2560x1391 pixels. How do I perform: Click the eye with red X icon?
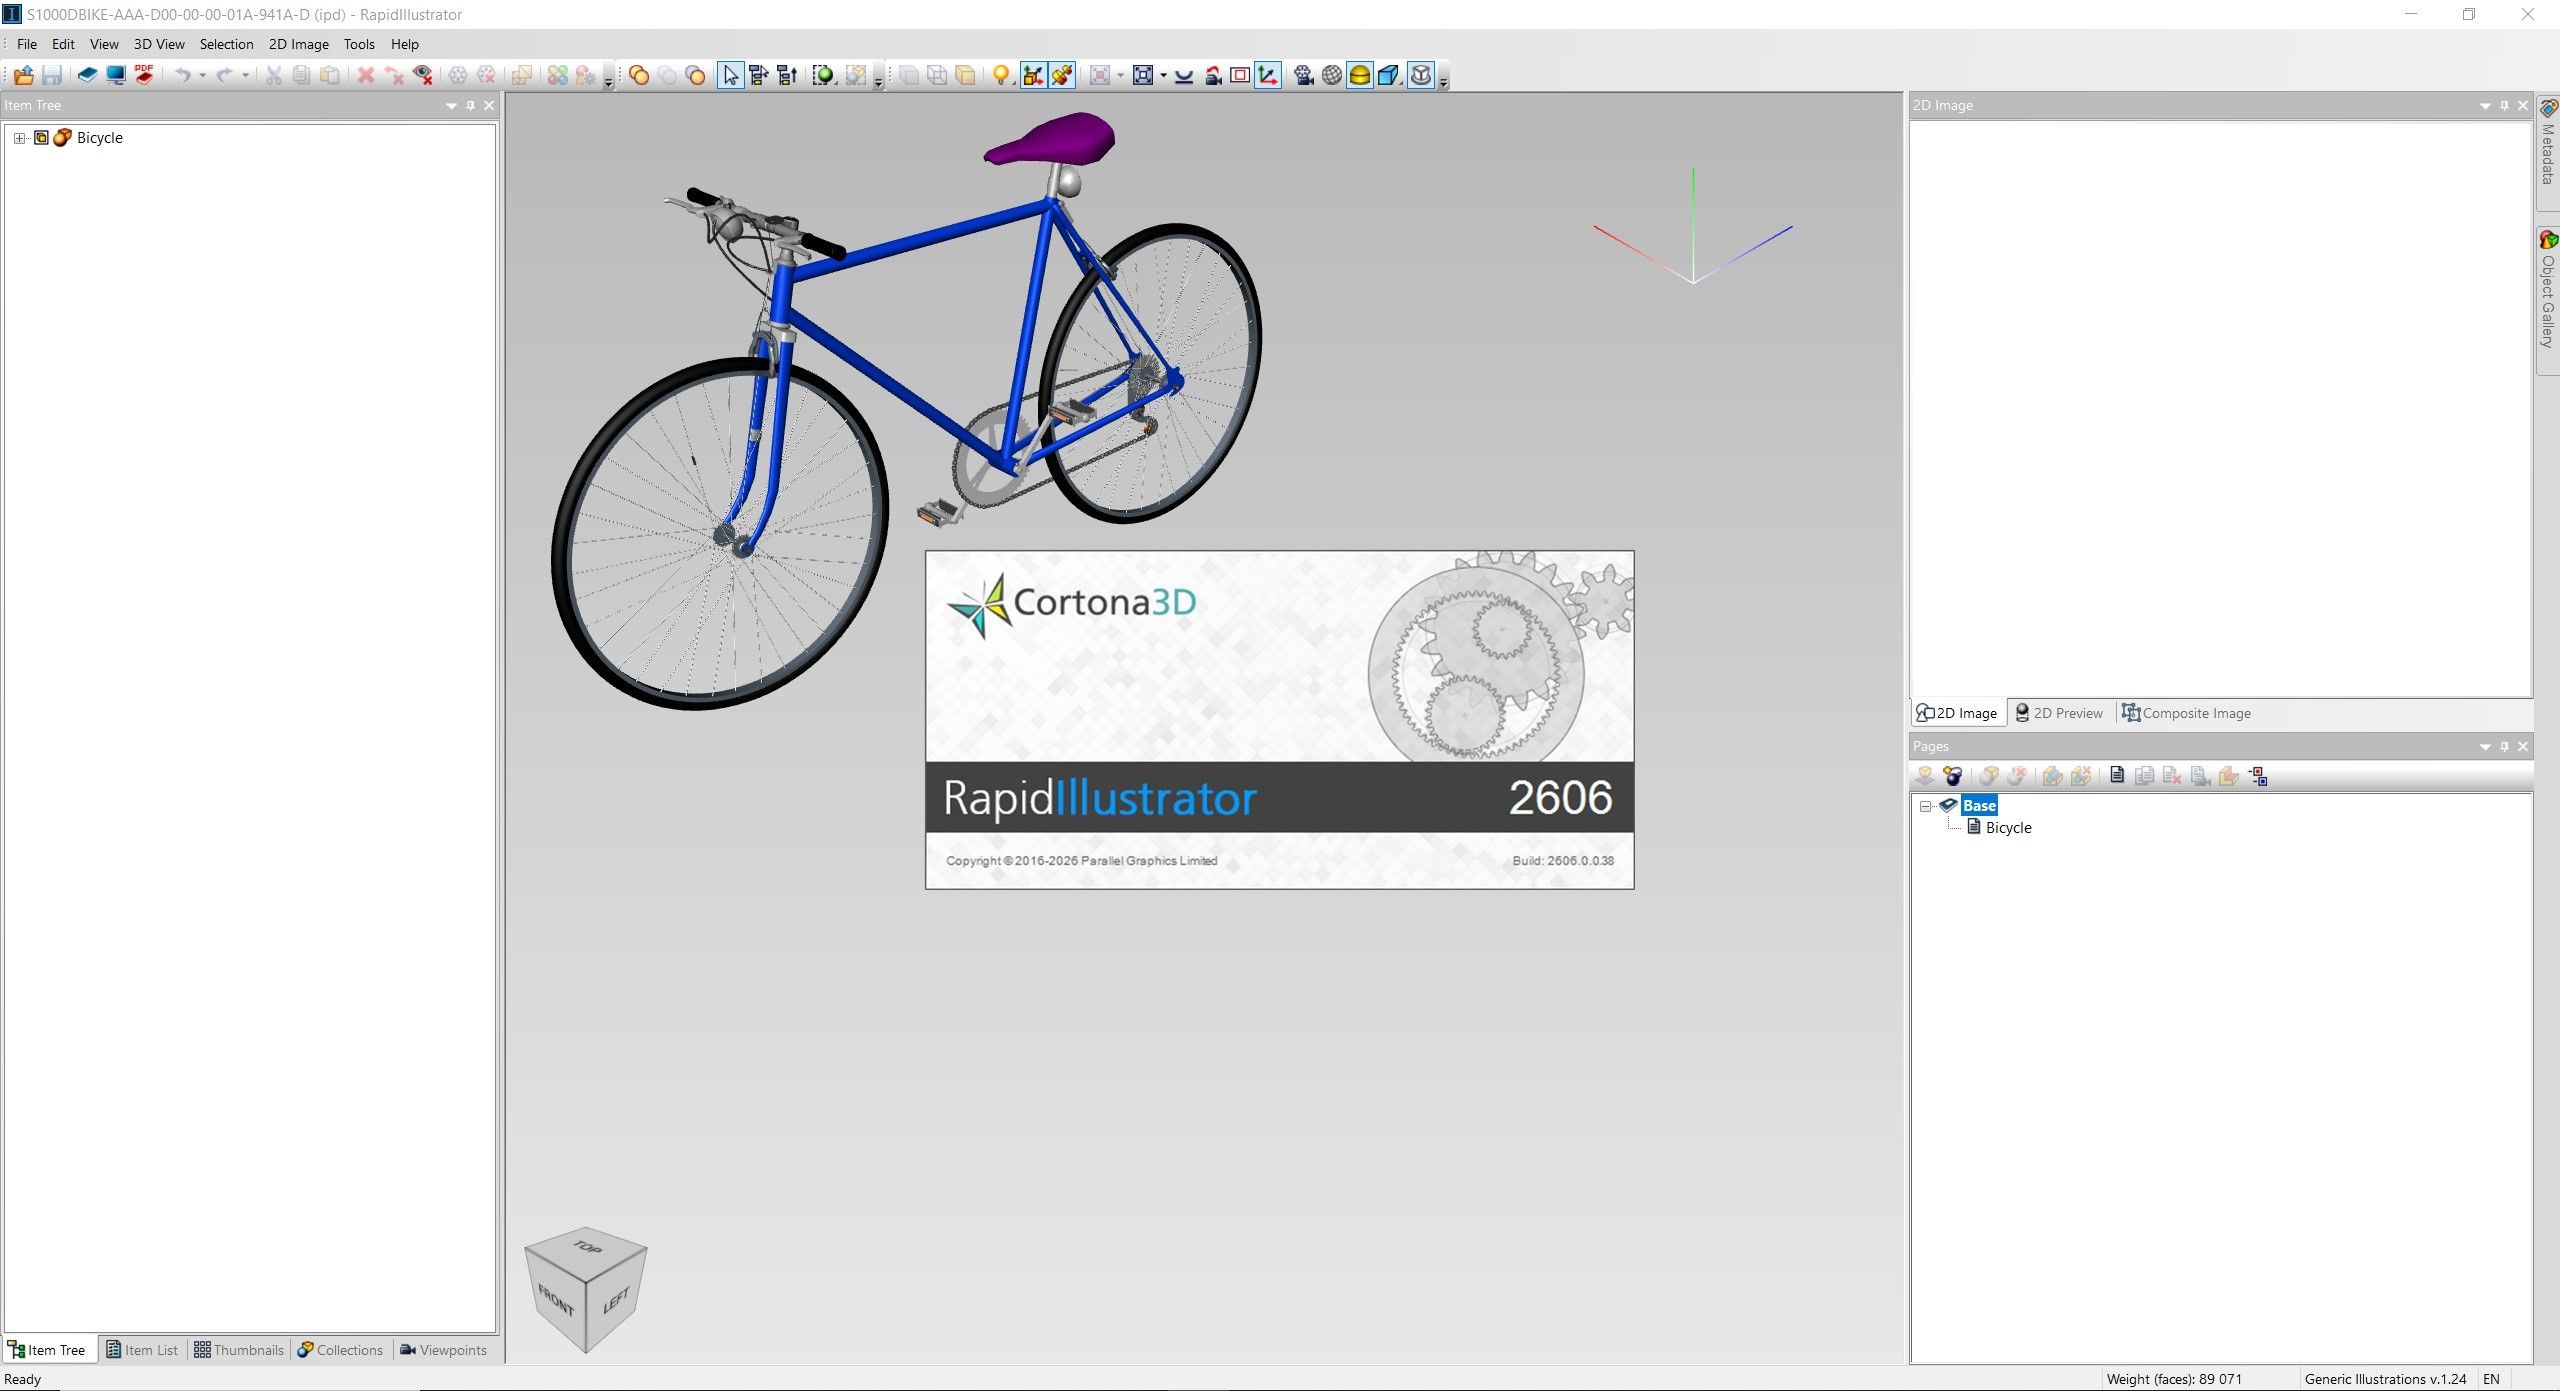pyautogui.click(x=423, y=75)
